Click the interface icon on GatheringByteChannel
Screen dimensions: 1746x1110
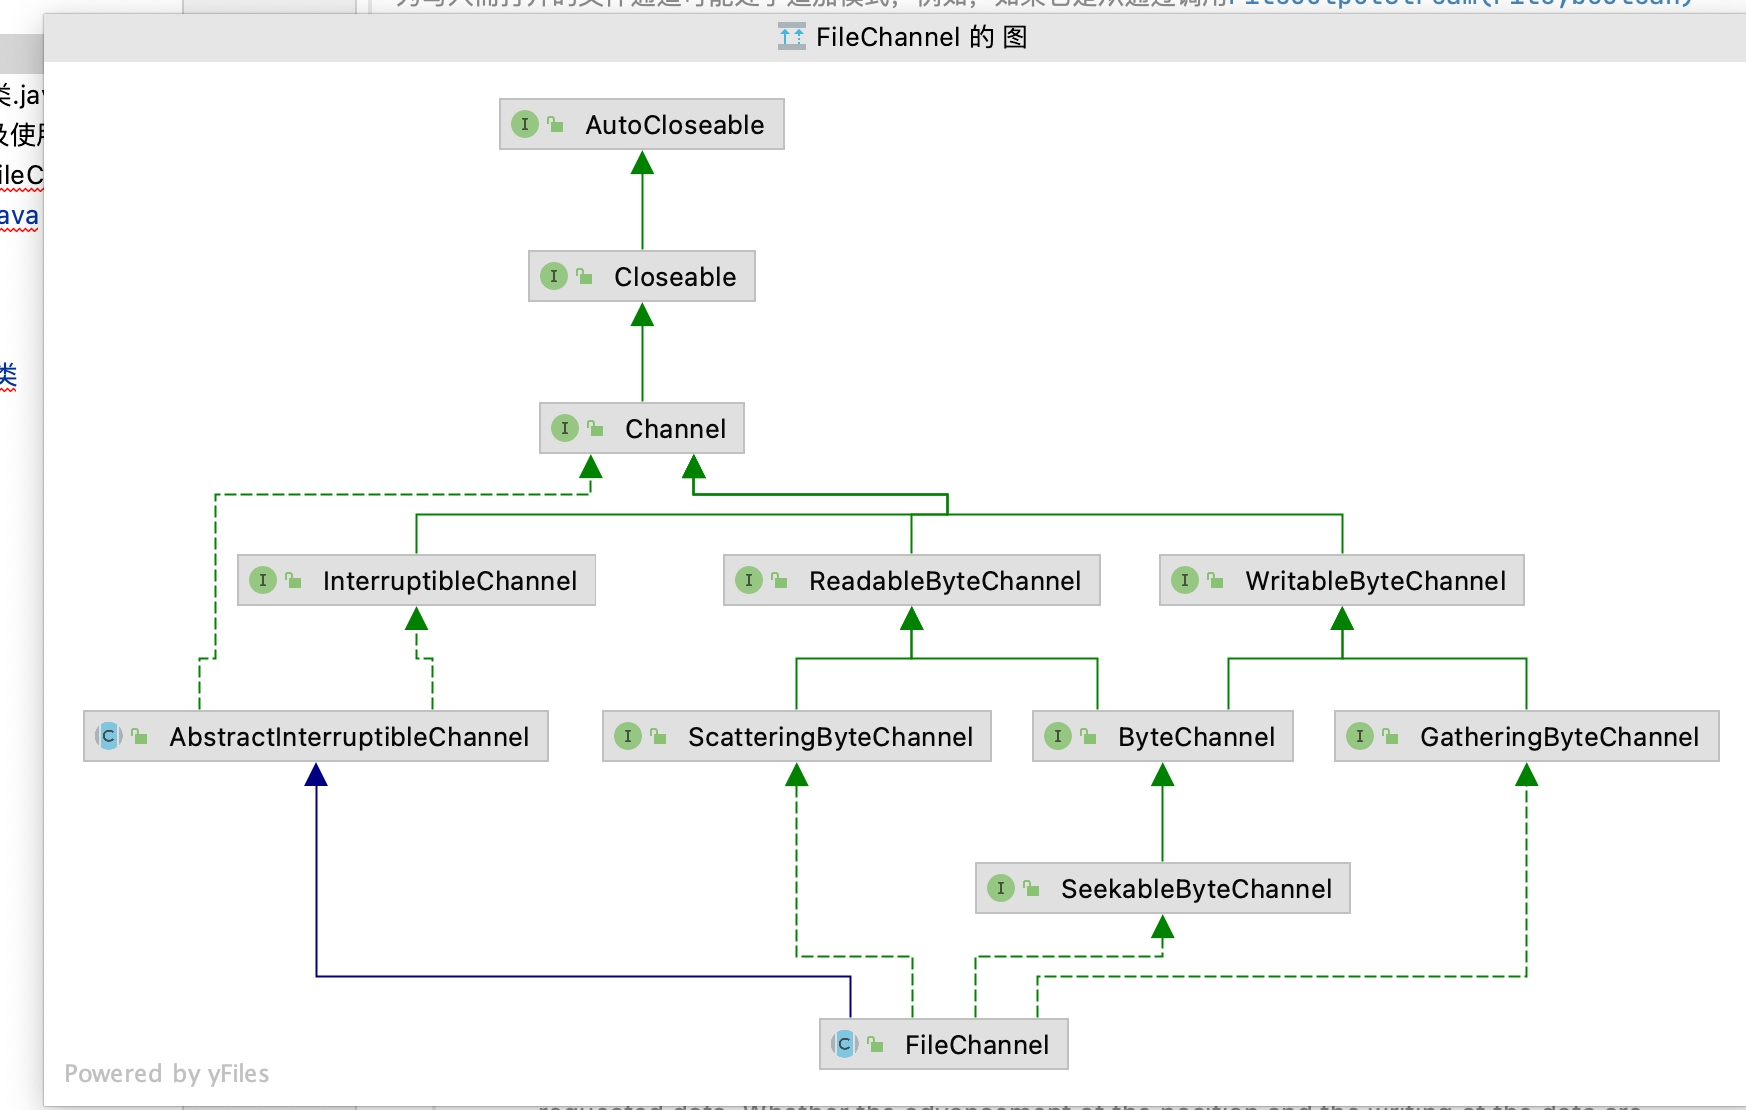[x=1360, y=737]
